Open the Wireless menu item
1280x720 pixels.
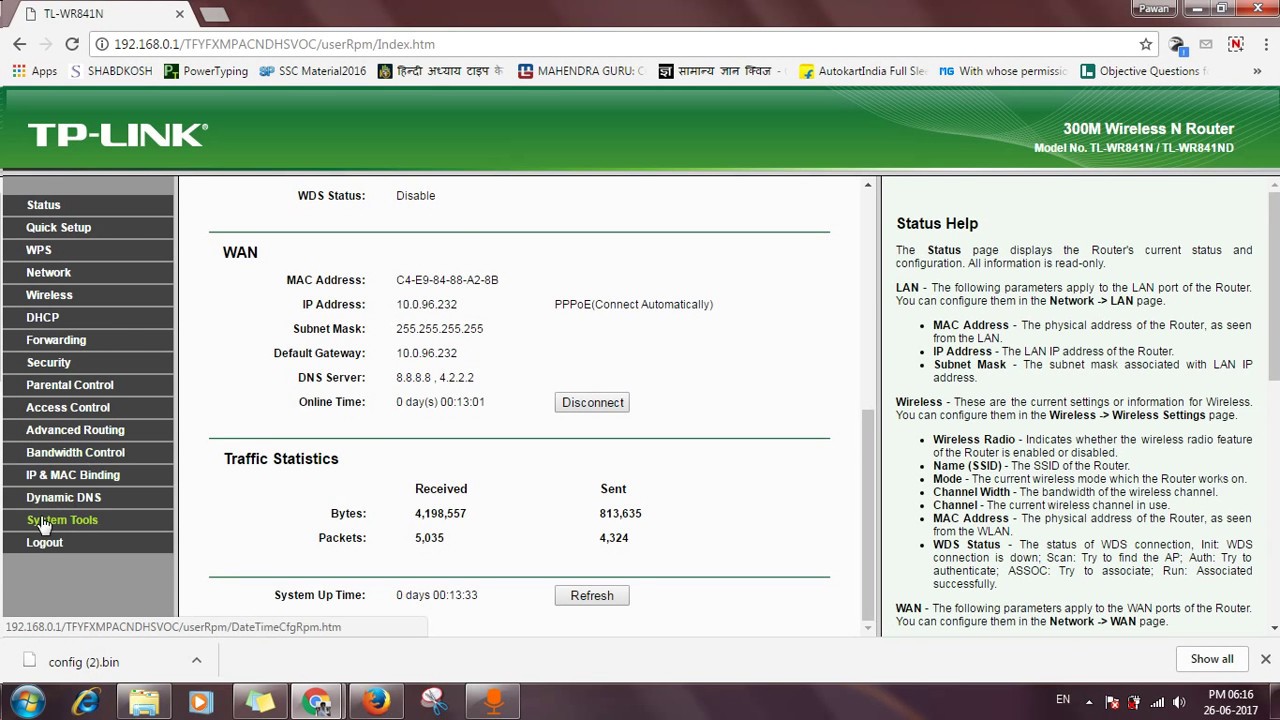pyautogui.click(x=88, y=295)
